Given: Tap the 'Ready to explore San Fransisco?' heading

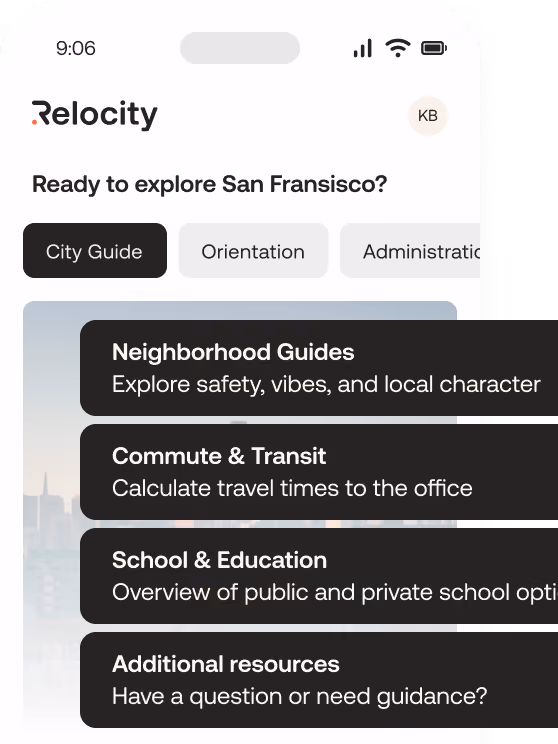Looking at the screenshot, I should (x=210, y=185).
